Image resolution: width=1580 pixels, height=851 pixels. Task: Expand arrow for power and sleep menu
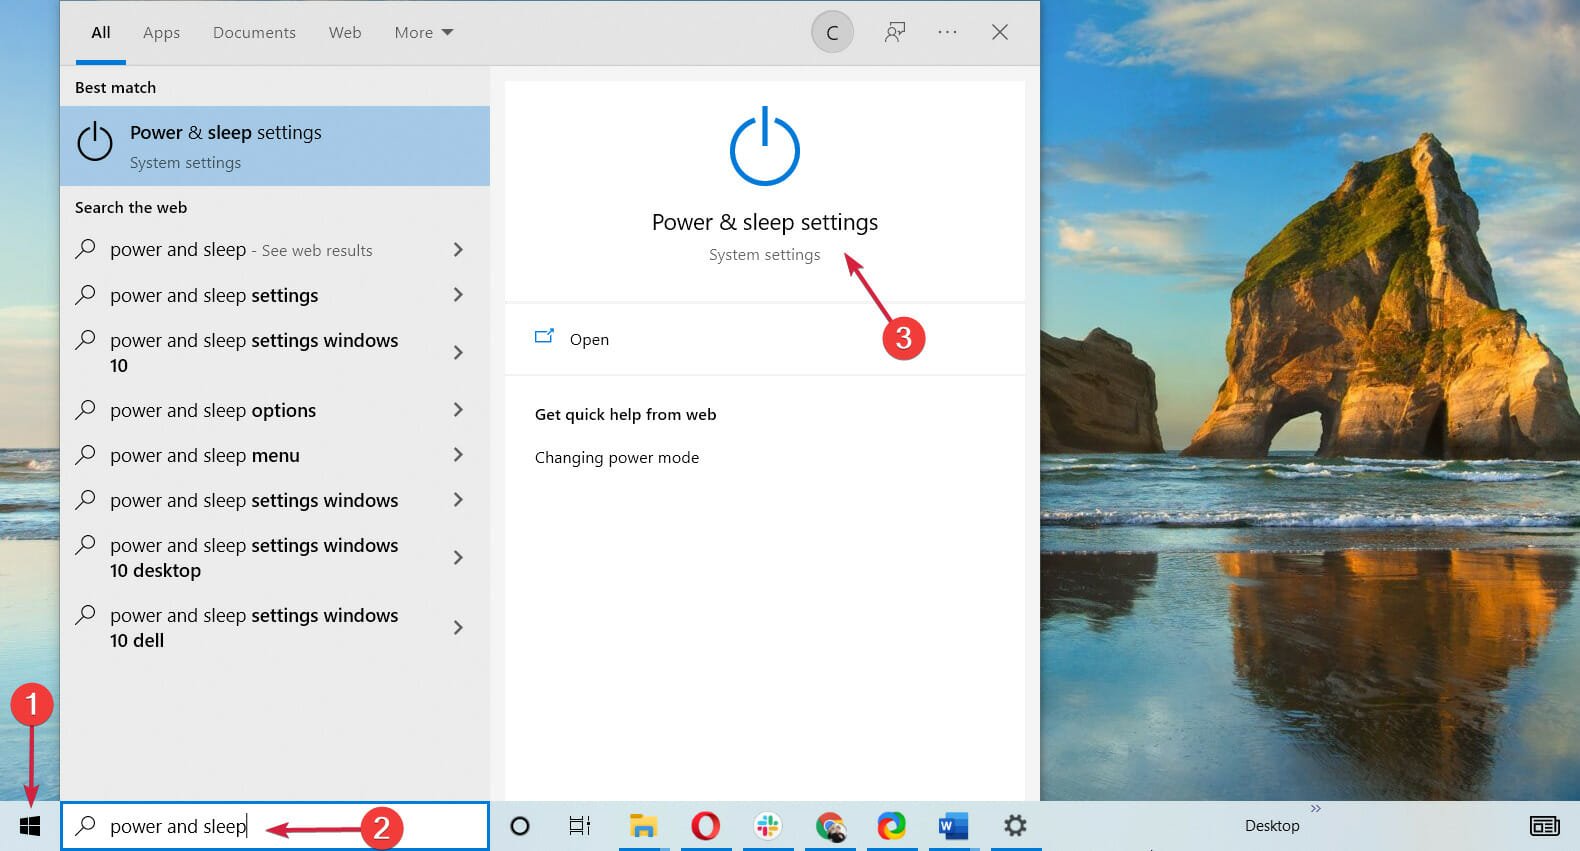(458, 454)
